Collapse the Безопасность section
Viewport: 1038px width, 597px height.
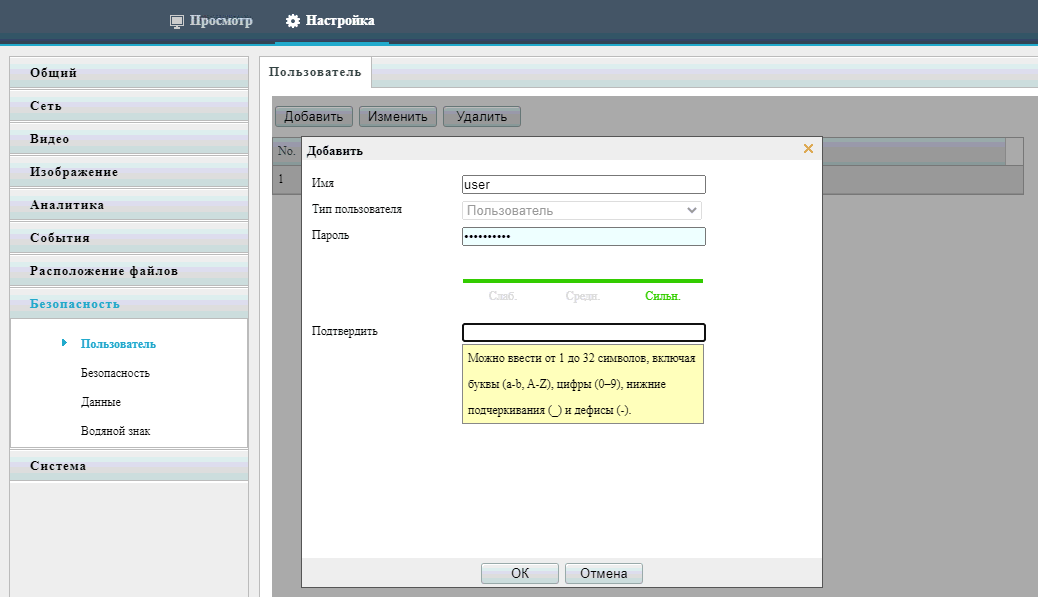tap(129, 304)
